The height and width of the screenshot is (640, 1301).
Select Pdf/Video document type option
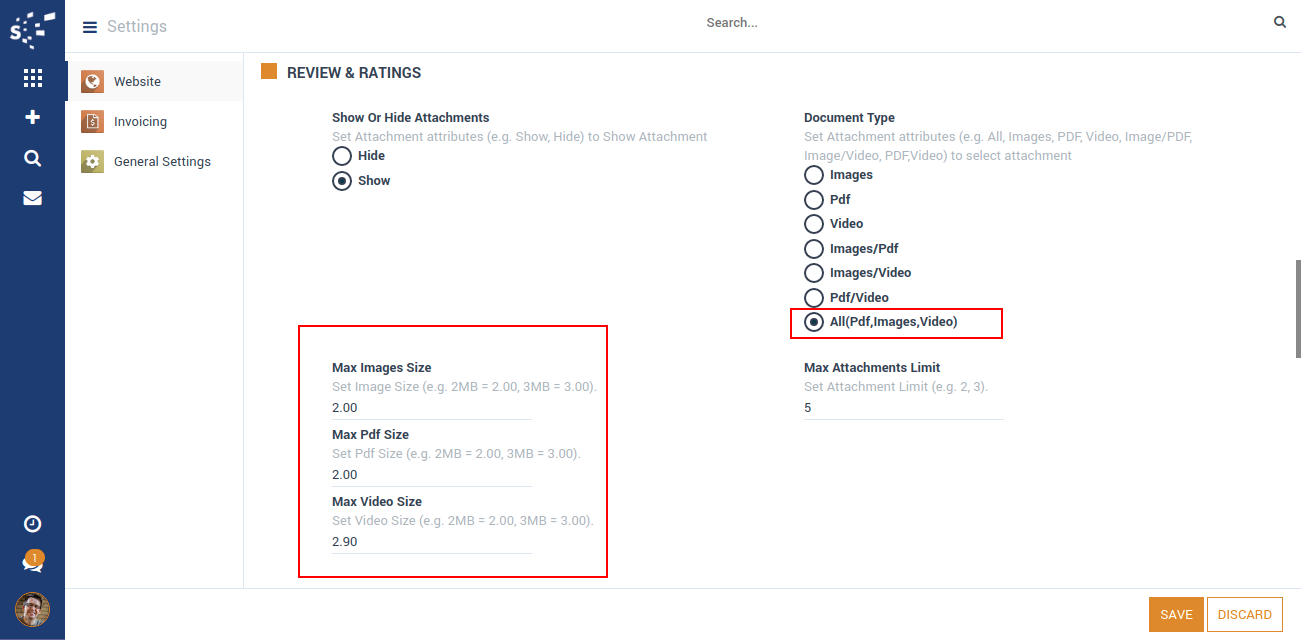pos(814,298)
